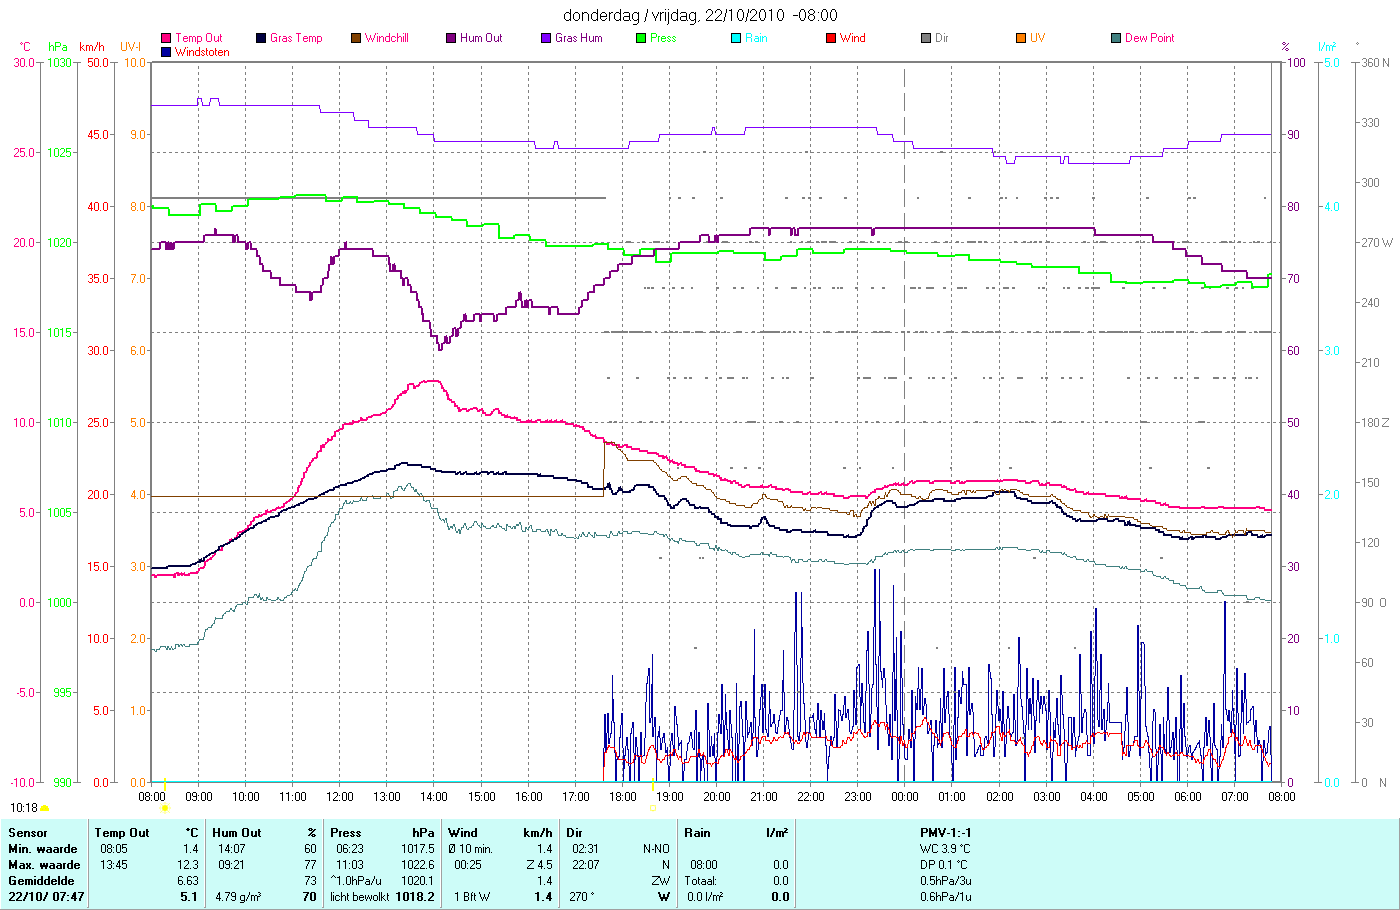Click the orange UV legend square
Image resolution: width=1400 pixels, height=910 pixels.
(x=1021, y=38)
